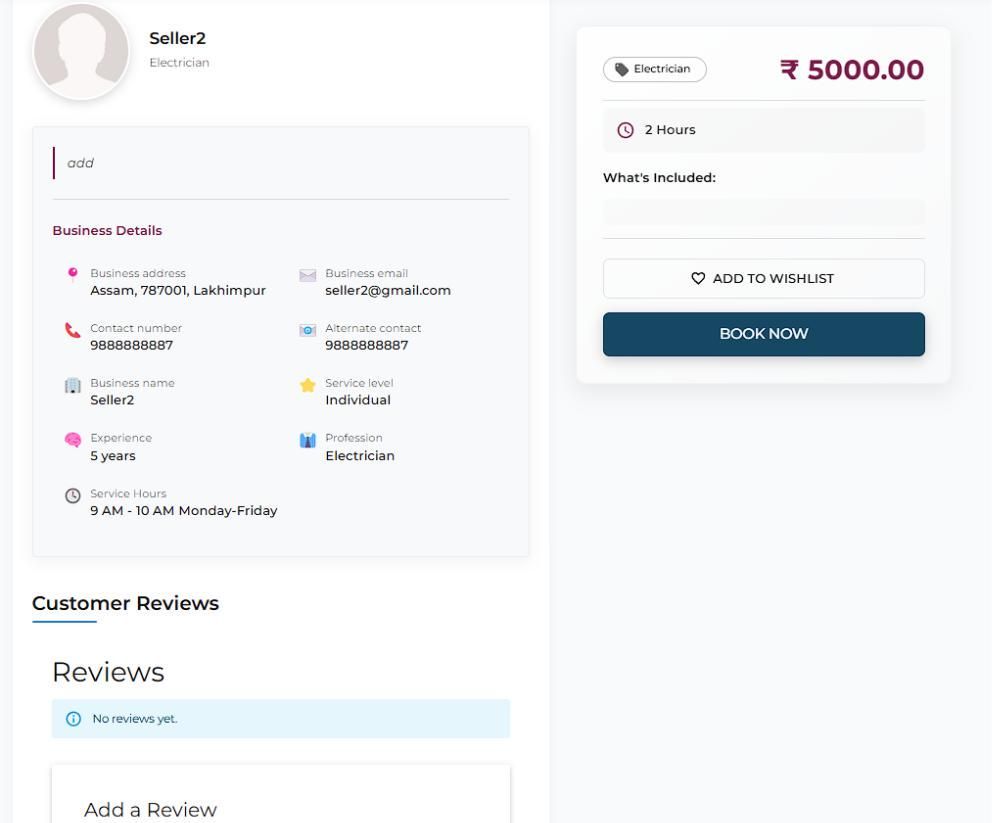Screen dimensions: 992x823
Task: Click the Seller2 profile avatar
Action: [x=81, y=50]
